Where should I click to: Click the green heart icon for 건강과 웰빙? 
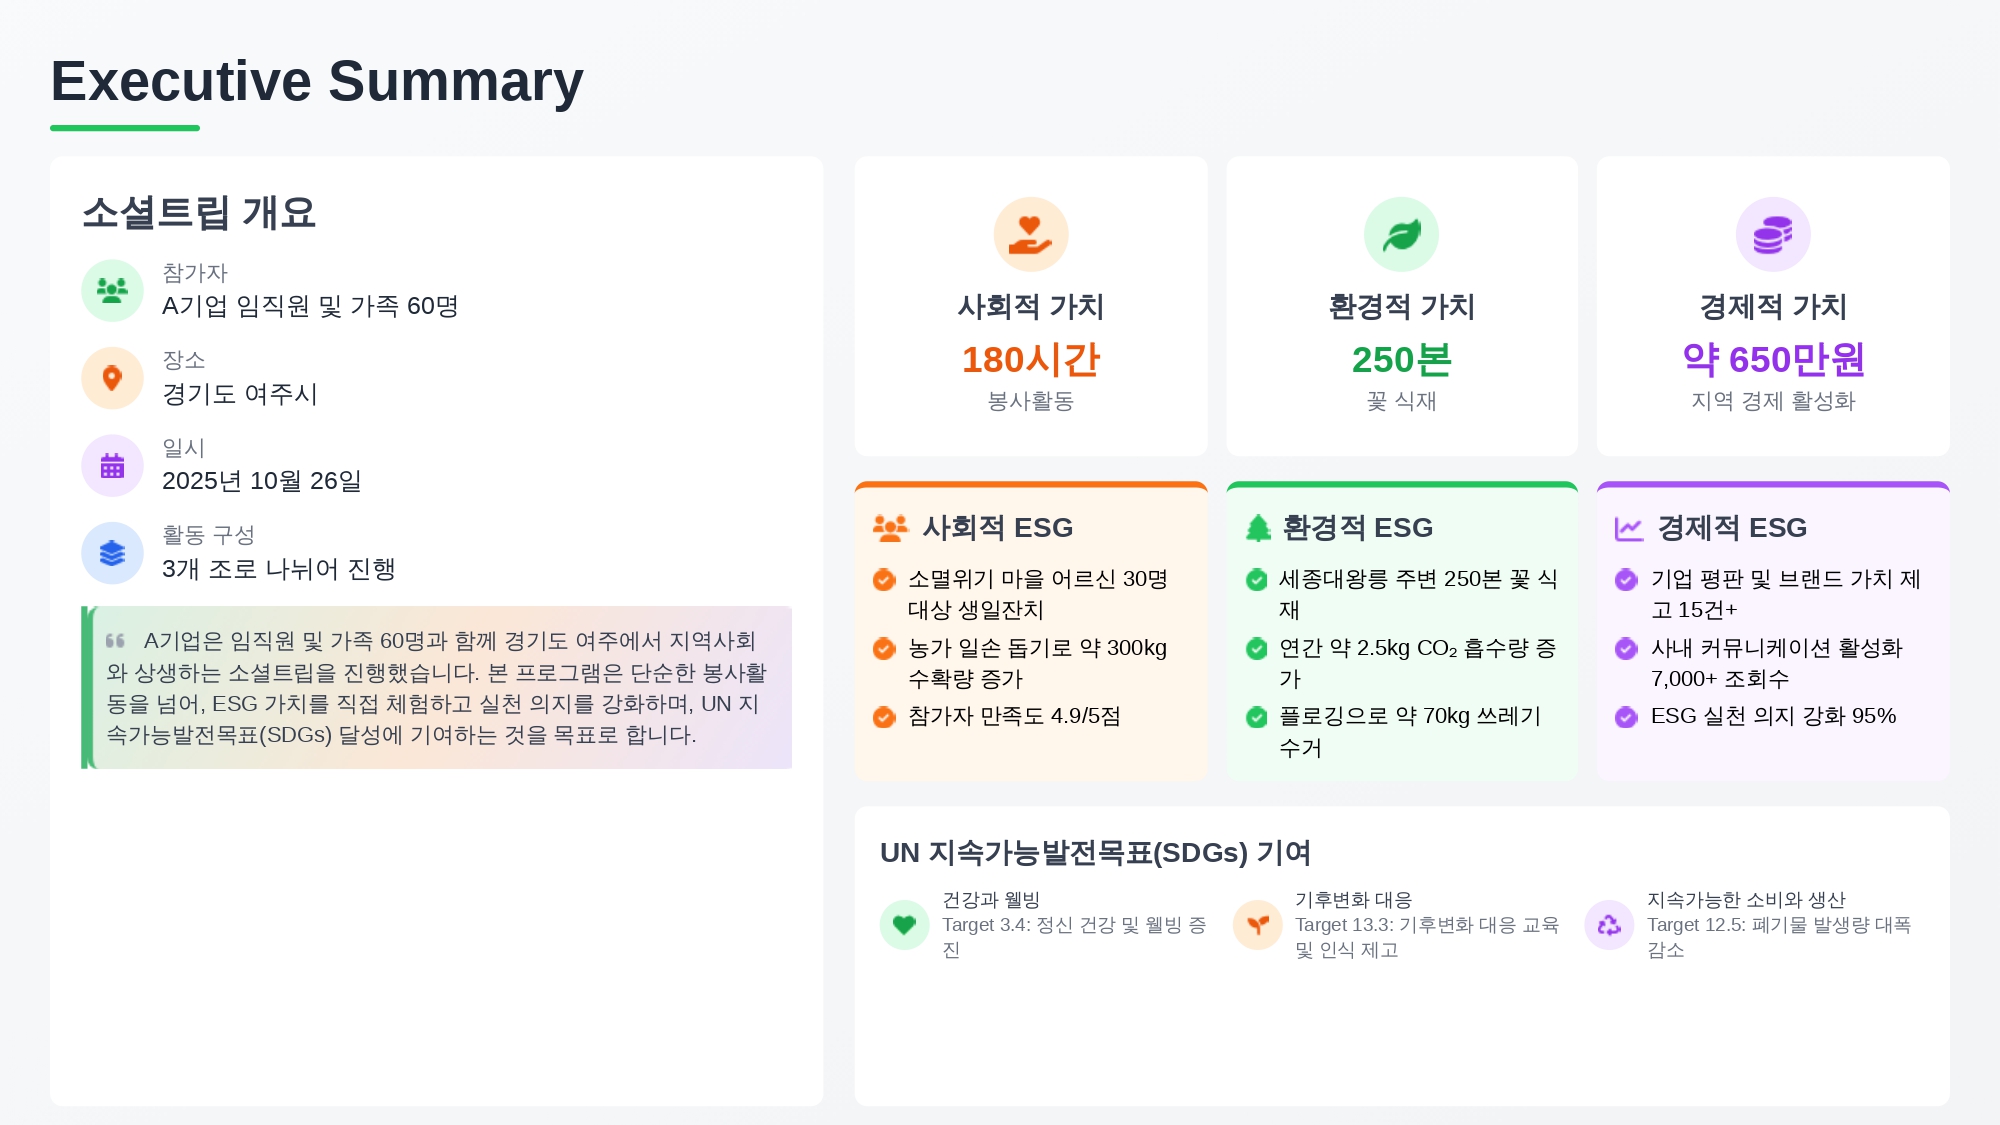(904, 925)
